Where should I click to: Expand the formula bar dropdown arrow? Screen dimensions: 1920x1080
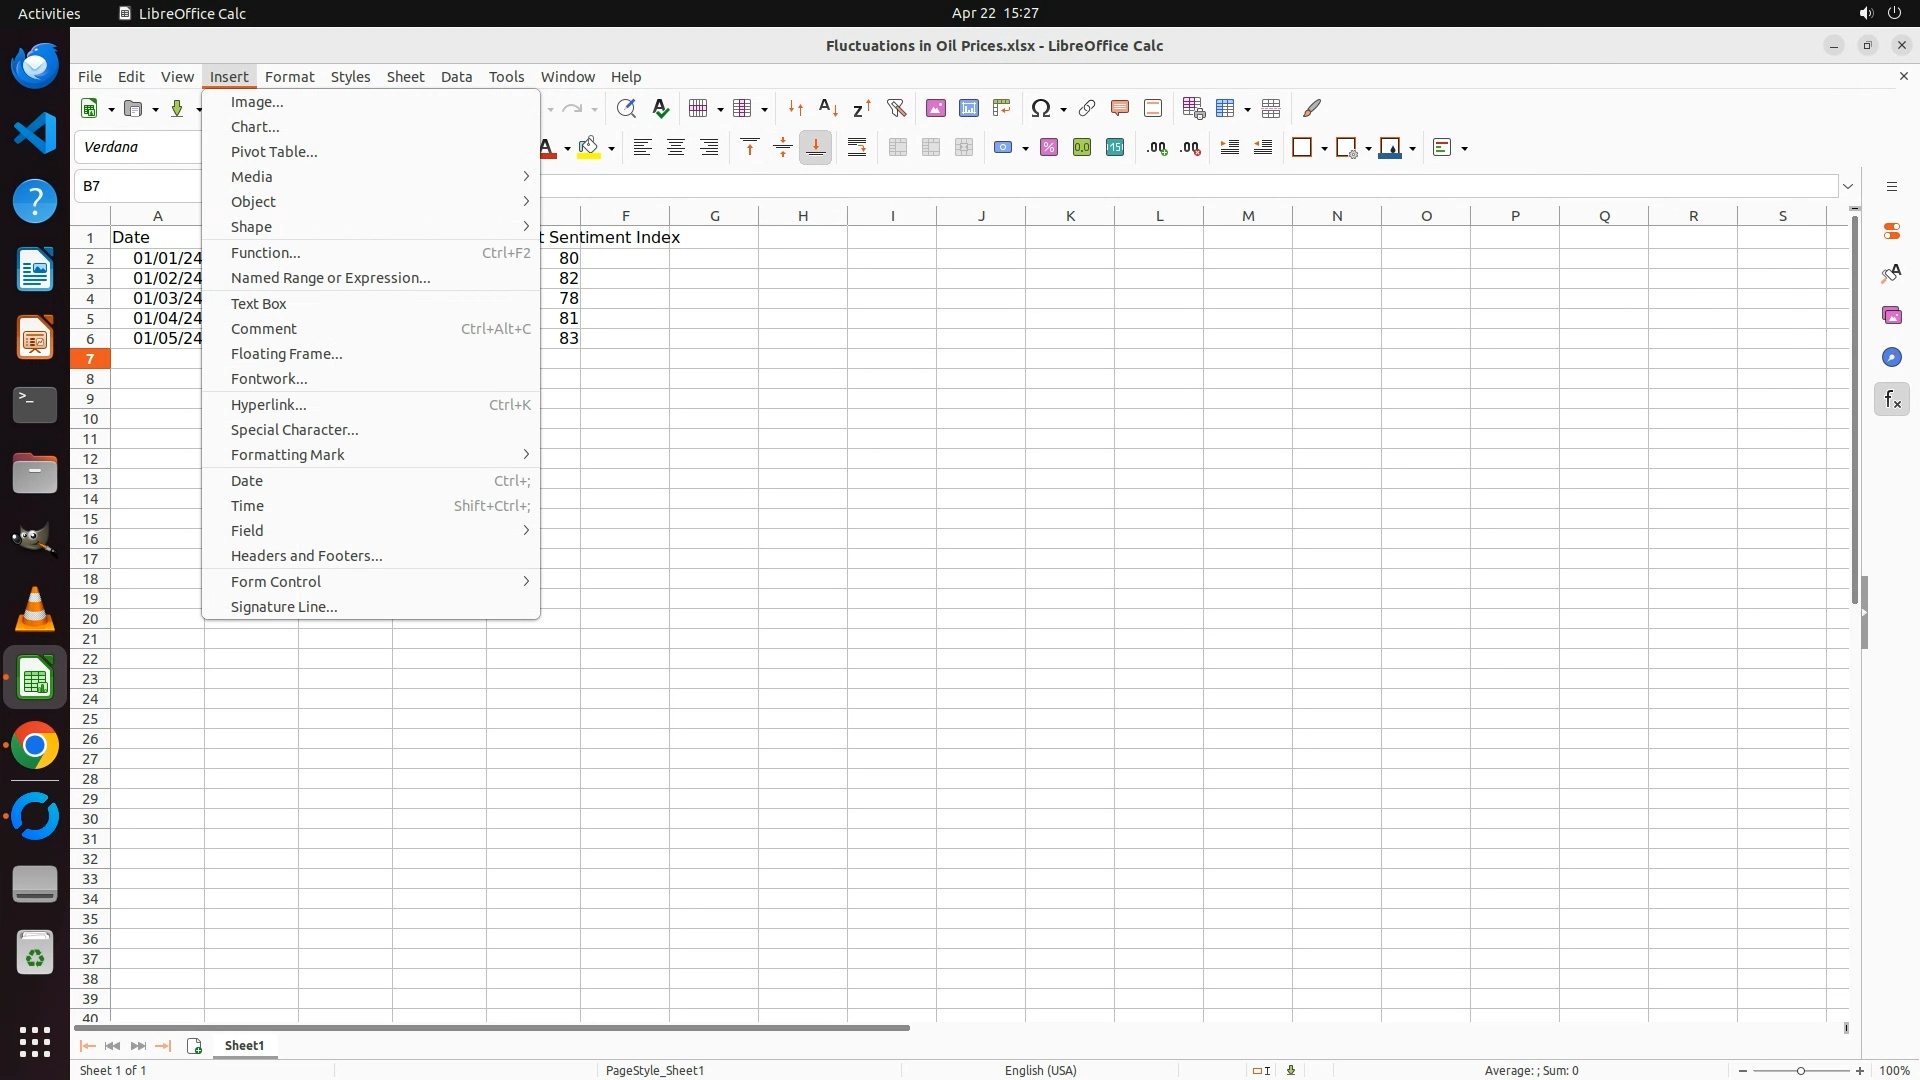pos(1848,186)
